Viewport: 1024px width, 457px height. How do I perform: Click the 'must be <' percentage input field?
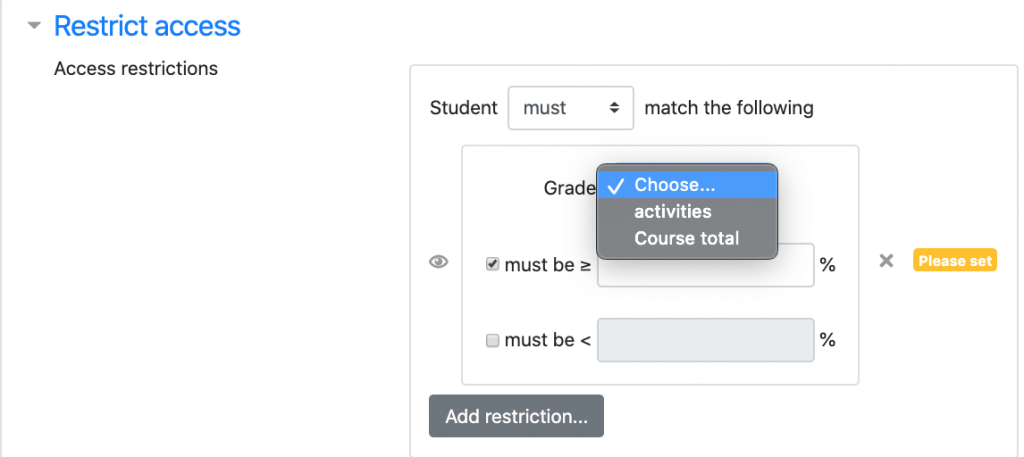[x=705, y=340]
